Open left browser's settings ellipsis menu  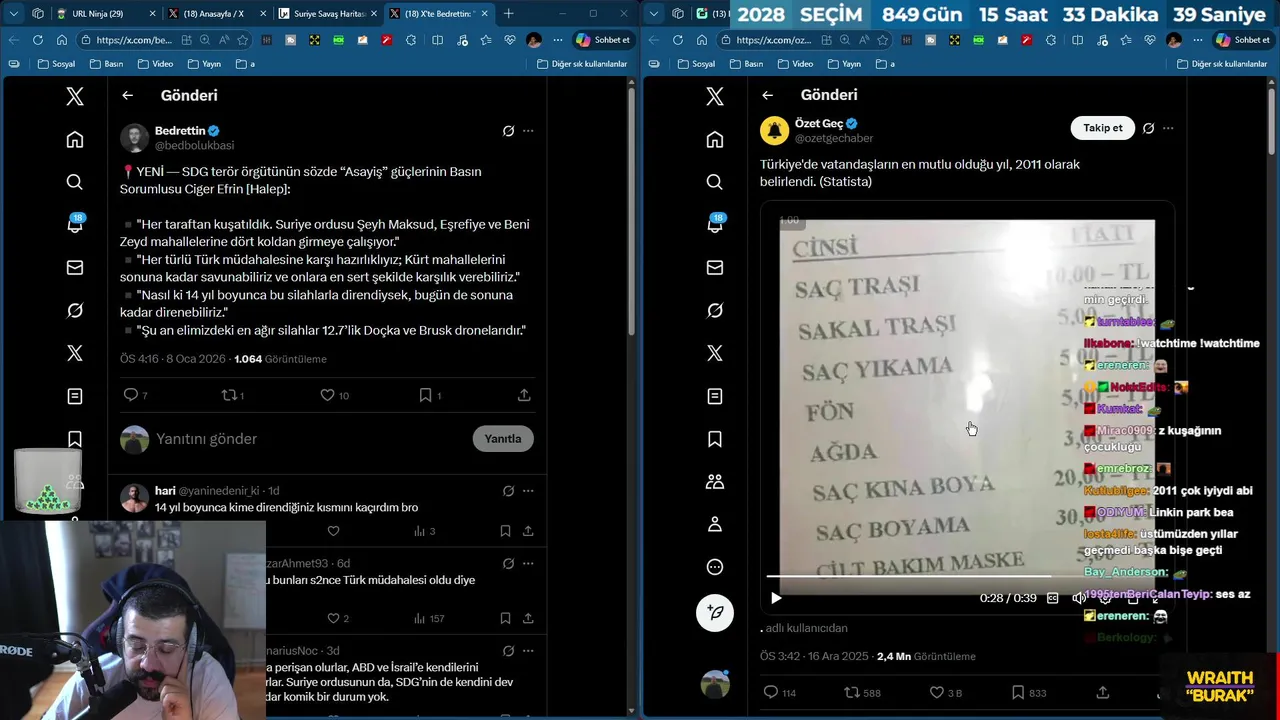point(560,40)
